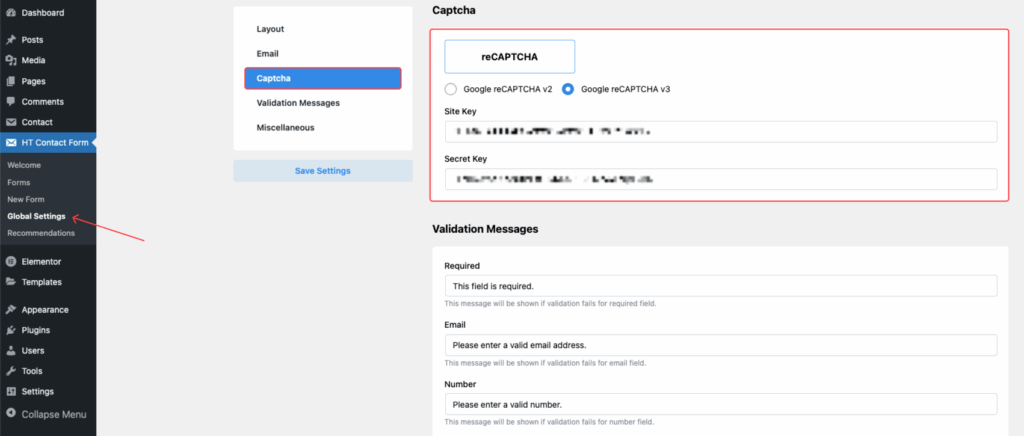Select Google reCAPTCHA v3 radio button
The height and width of the screenshot is (436, 1024).
[x=568, y=89]
